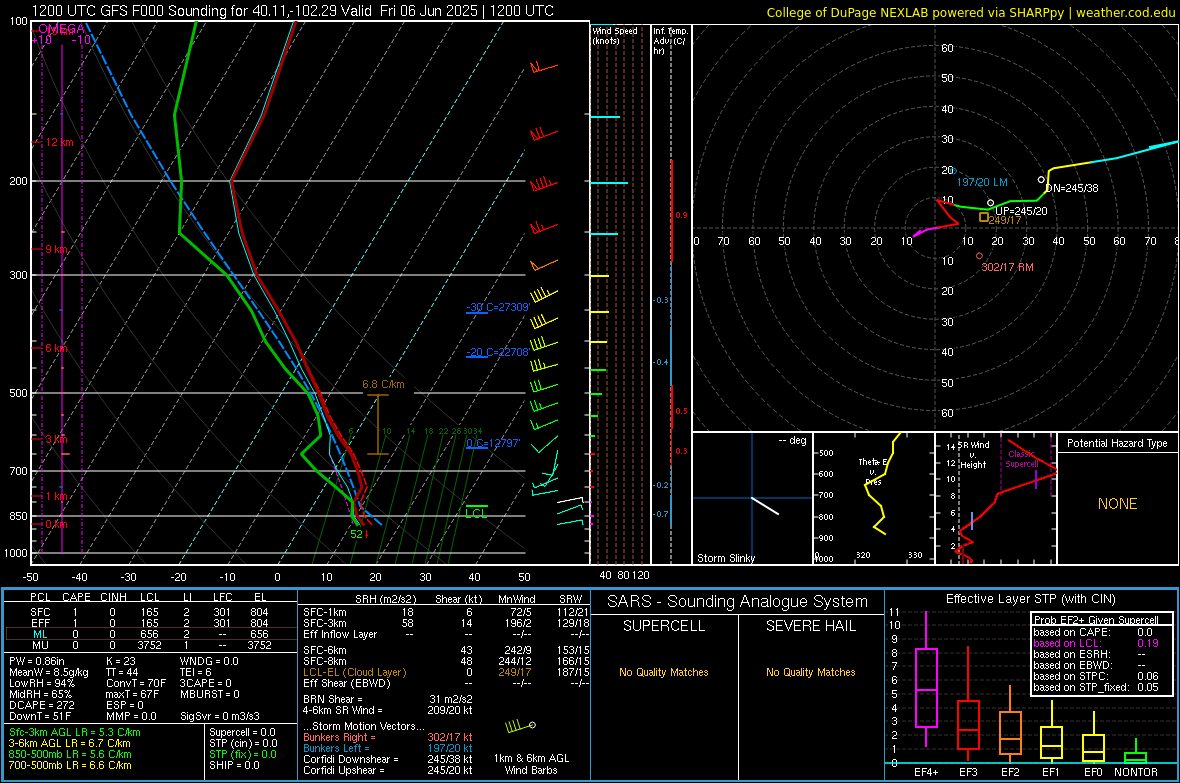Click the based on LCL: 0.19 line
This screenshot has width=1180, height=783.
pyautogui.click(x=1096, y=643)
